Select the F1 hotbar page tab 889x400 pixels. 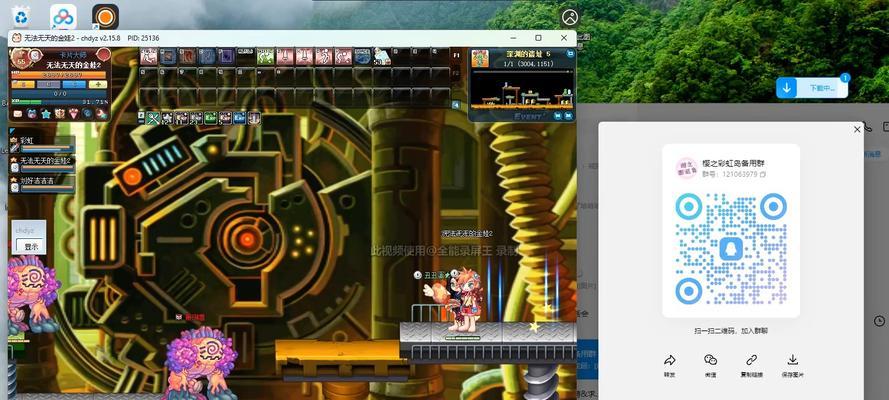[x=456, y=56]
